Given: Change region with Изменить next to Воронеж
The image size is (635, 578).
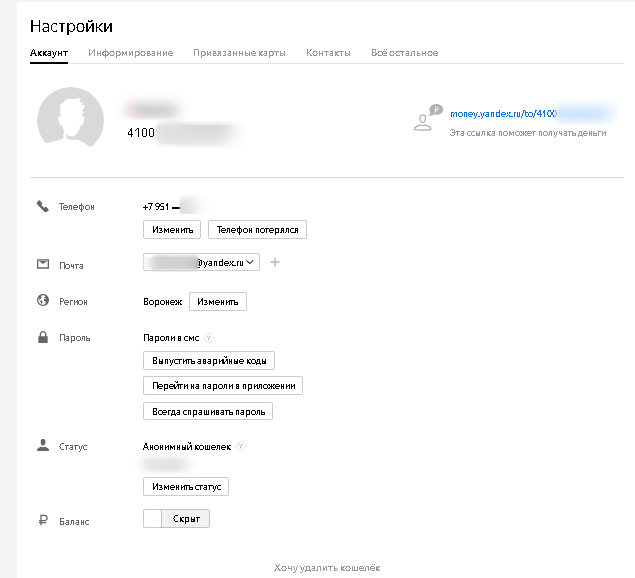Looking at the screenshot, I should tap(218, 302).
